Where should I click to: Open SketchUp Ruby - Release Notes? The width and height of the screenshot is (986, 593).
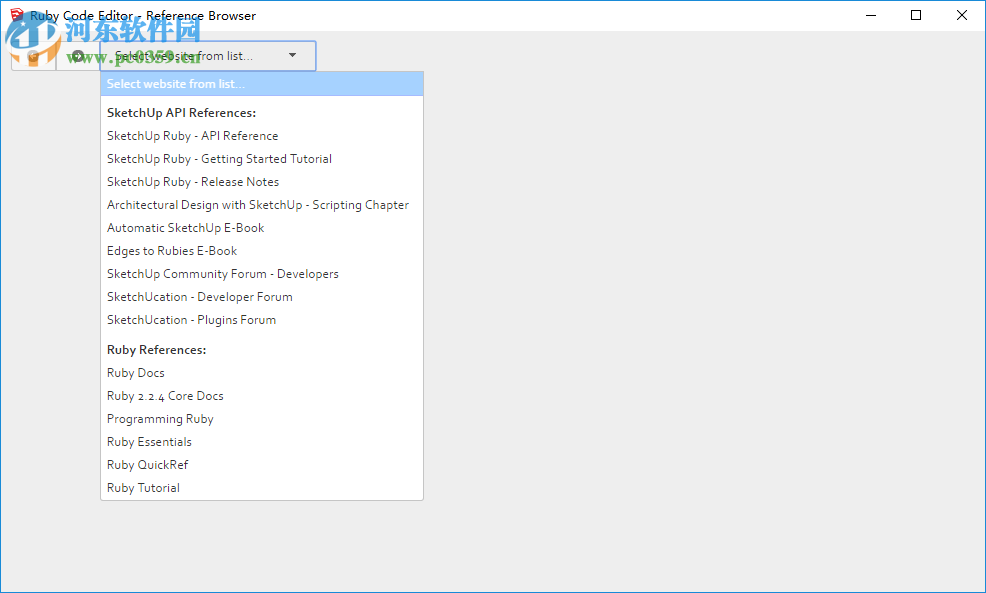point(192,181)
